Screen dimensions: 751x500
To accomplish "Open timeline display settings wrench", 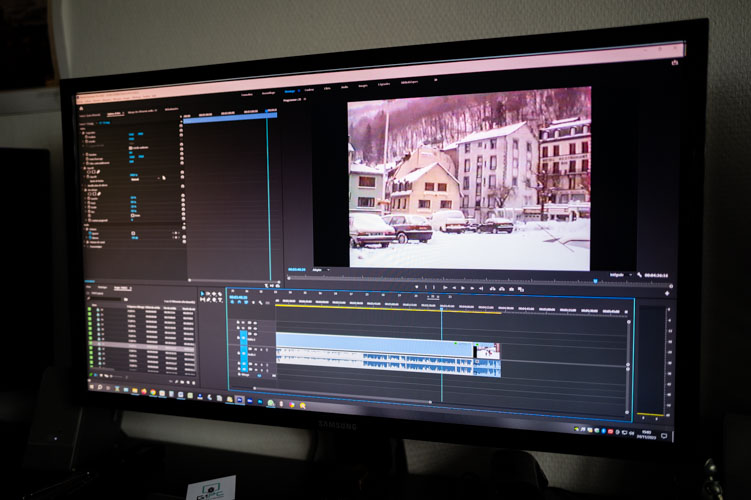I will [261, 303].
